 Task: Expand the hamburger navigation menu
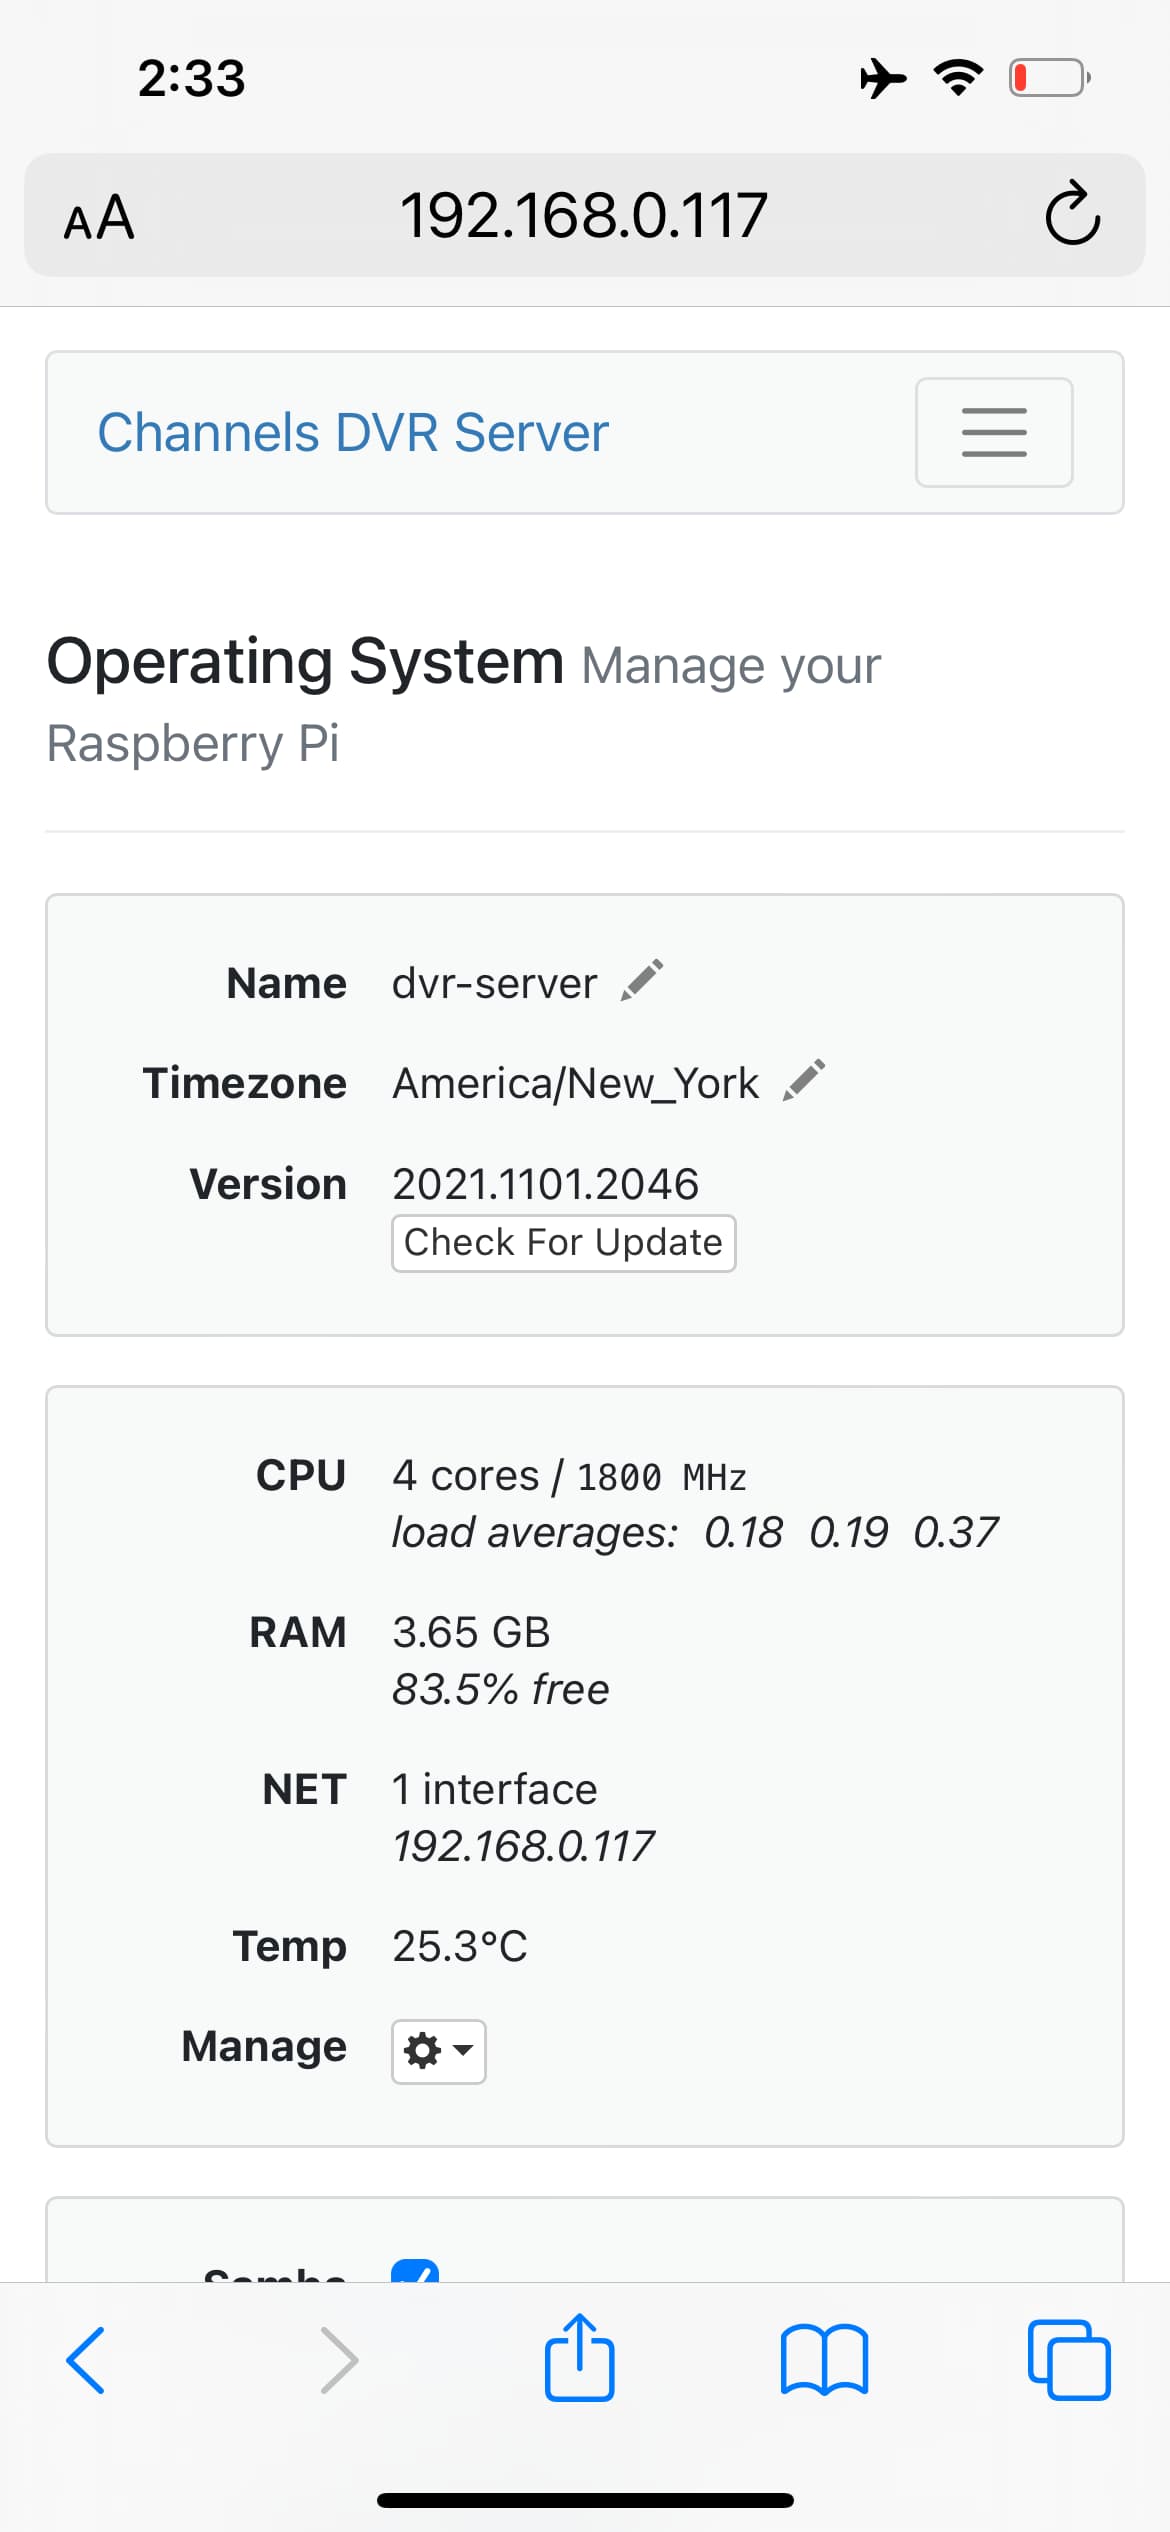click(994, 432)
